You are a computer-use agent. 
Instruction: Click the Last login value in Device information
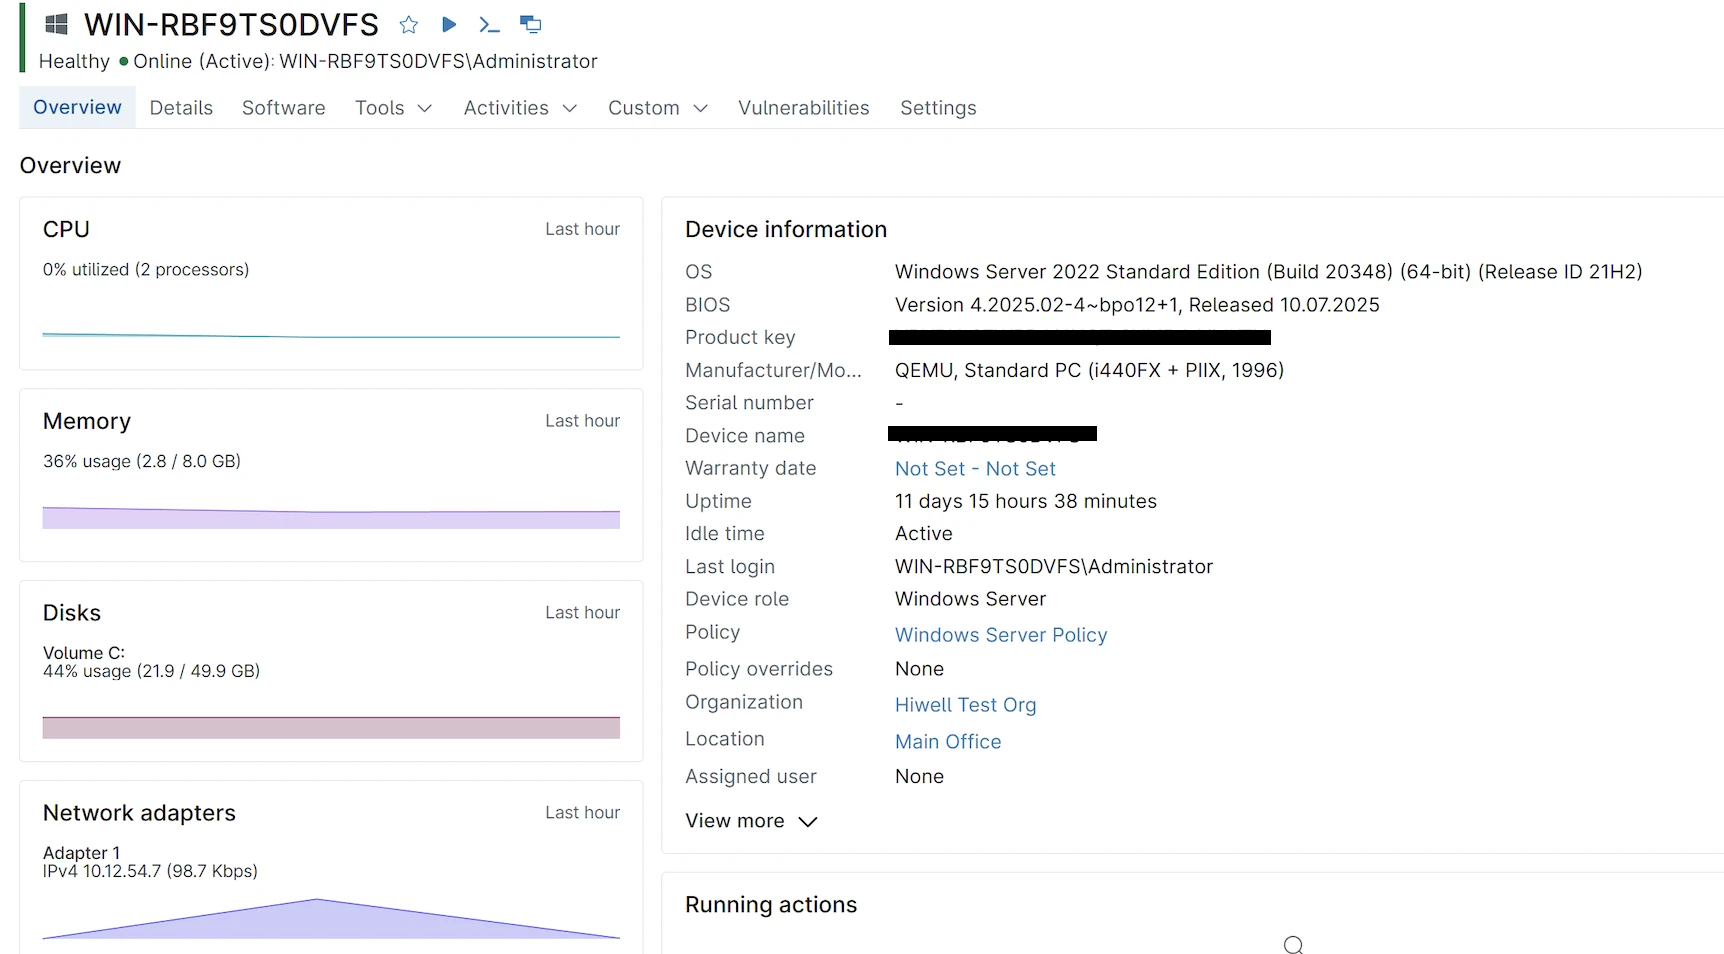click(1054, 567)
